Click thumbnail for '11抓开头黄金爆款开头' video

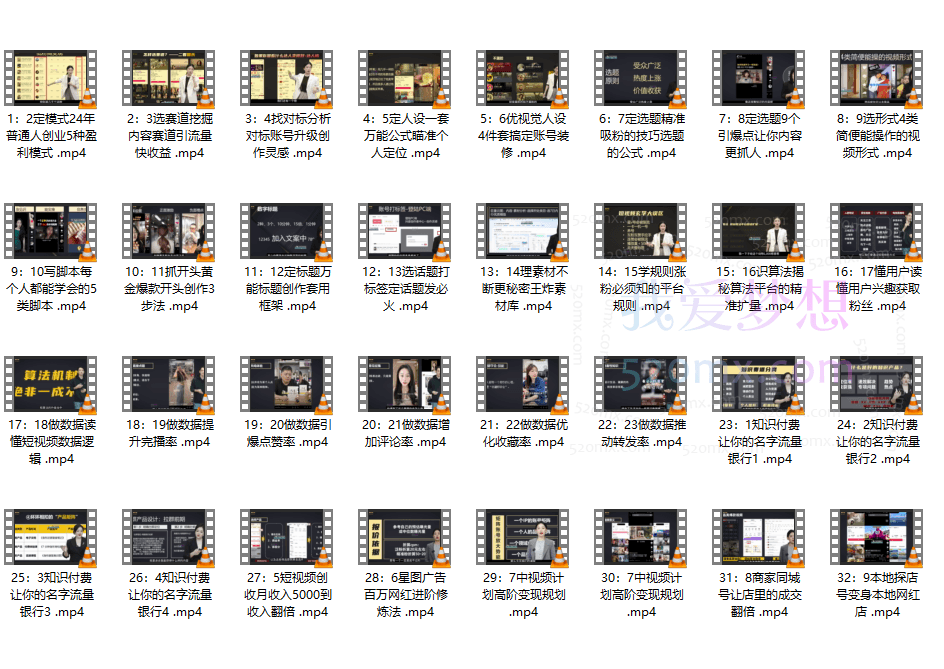[x=169, y=232]
